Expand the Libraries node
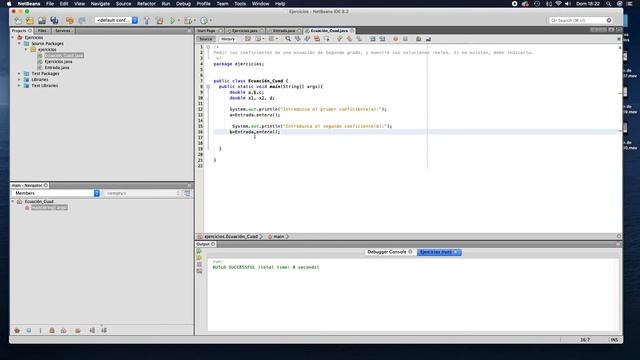The width and height of the screenshot is (640, 360). pos(19,80)
